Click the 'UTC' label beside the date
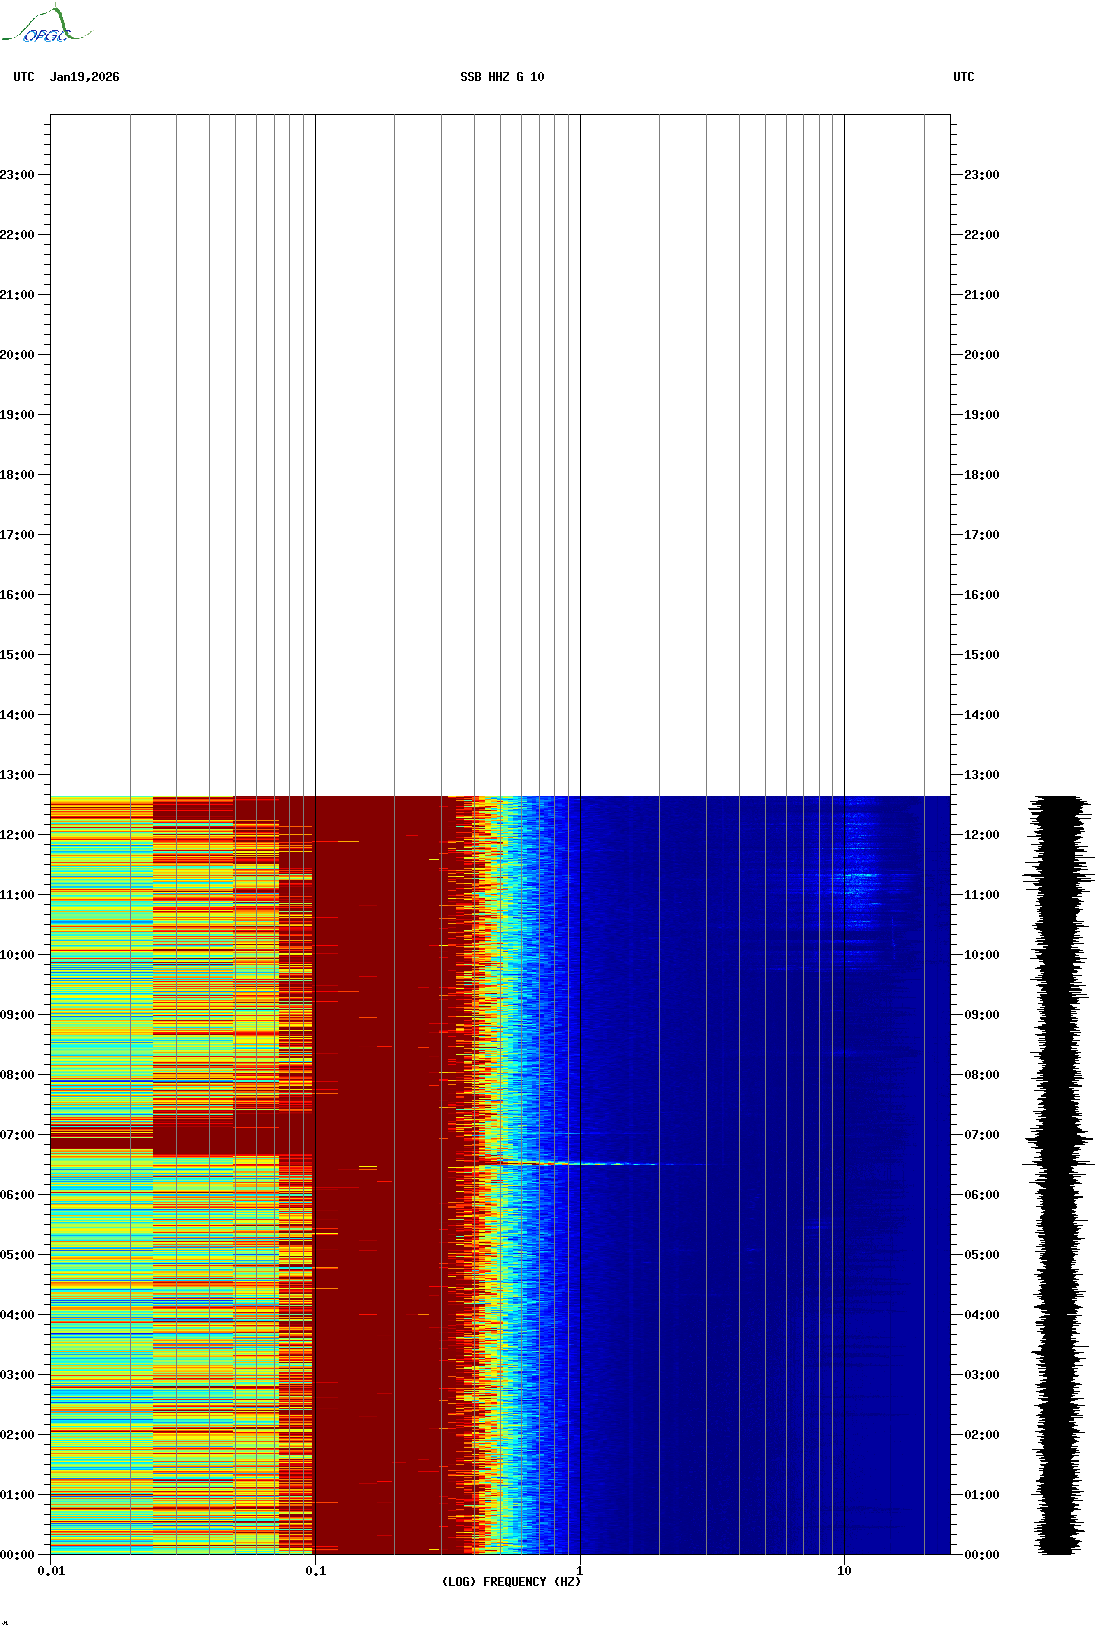1102x1634 pixels. 24,77
